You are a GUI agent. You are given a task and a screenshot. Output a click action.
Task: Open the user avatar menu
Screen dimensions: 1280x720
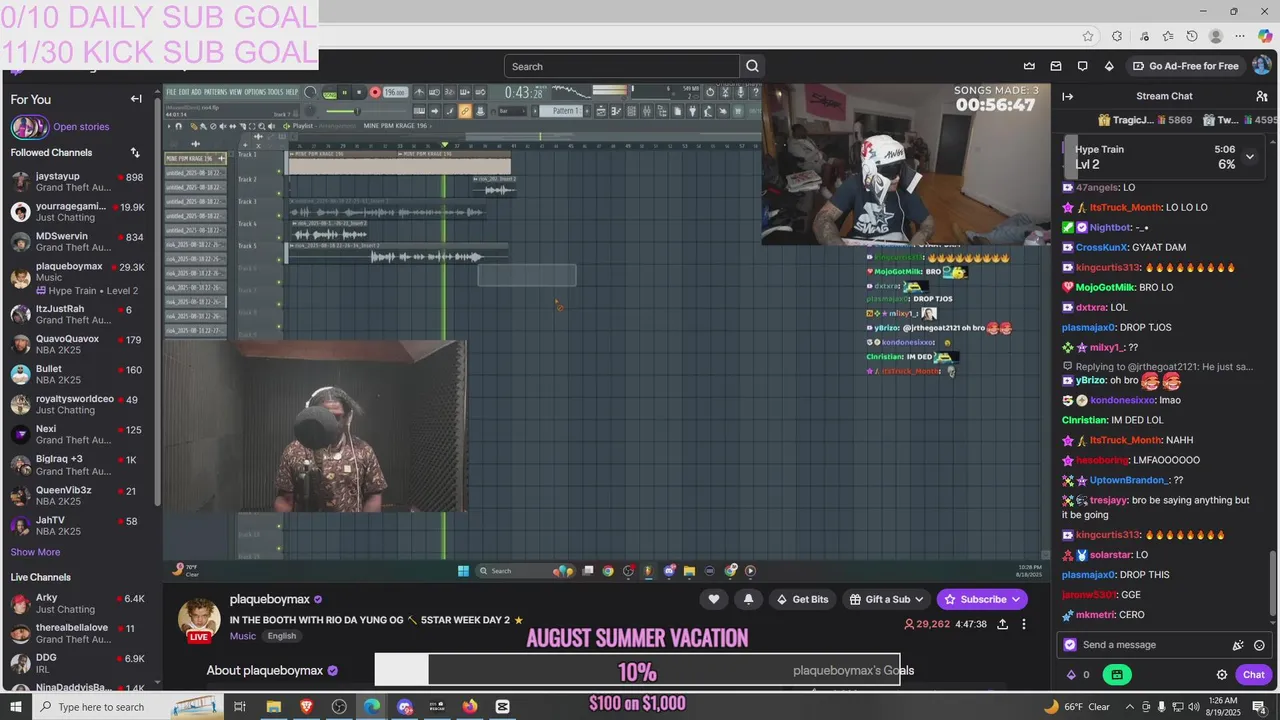point(1261,66)
